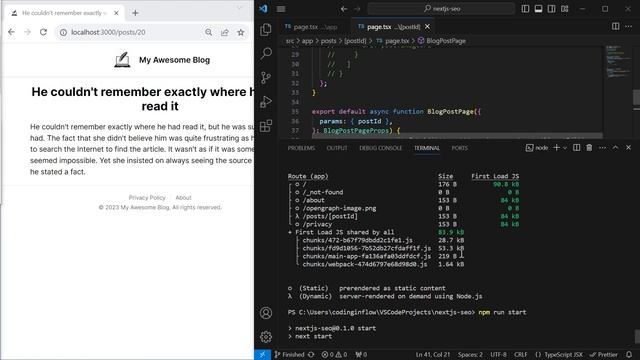The height and width of the screenshot is (360, 640).
Task: Switch to the Ports panel tab
Action: point(460,148)
